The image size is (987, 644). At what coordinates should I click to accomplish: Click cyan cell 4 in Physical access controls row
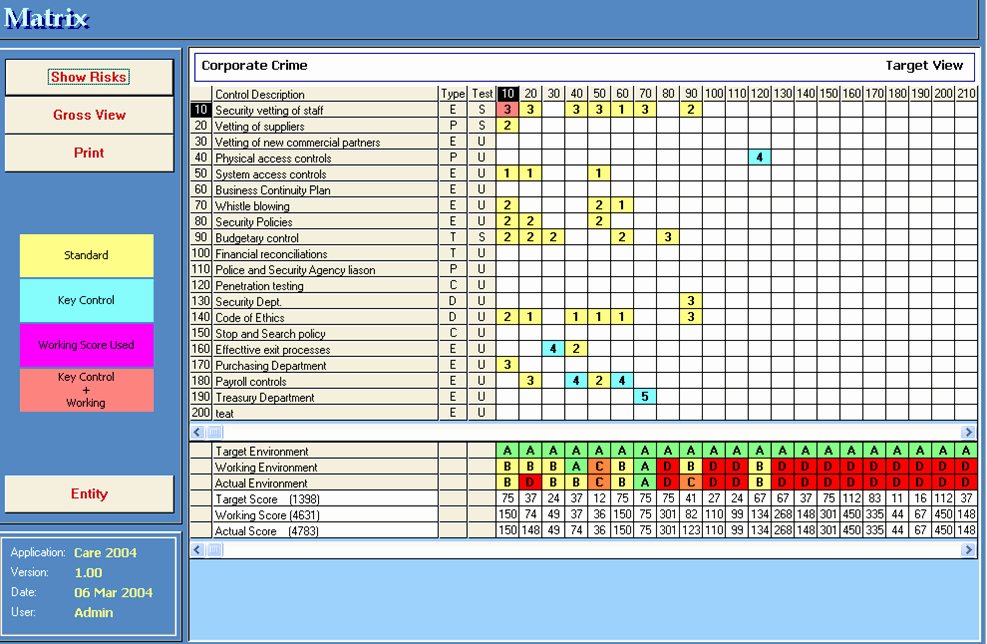(x=760, y=157)
